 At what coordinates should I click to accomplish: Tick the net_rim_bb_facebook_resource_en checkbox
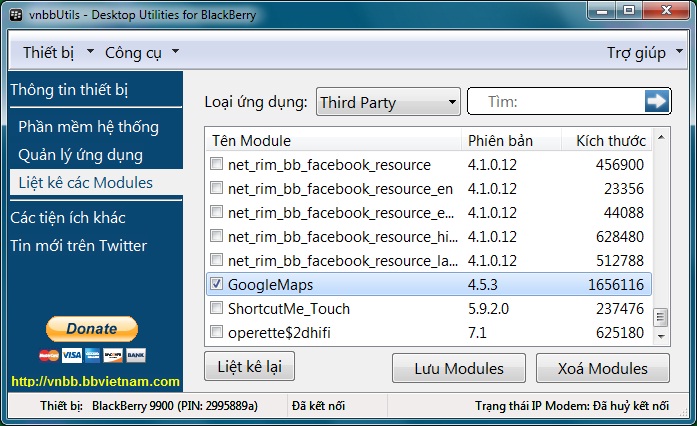point(216,188)
